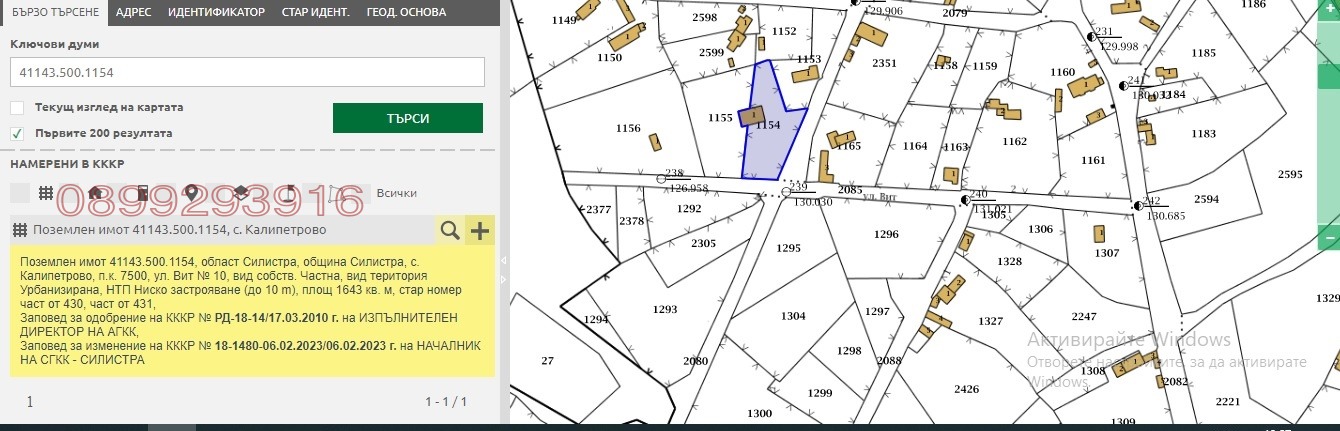Filter results by land parcel grid icon
The image size is (1340, 431).
point(45,193)
